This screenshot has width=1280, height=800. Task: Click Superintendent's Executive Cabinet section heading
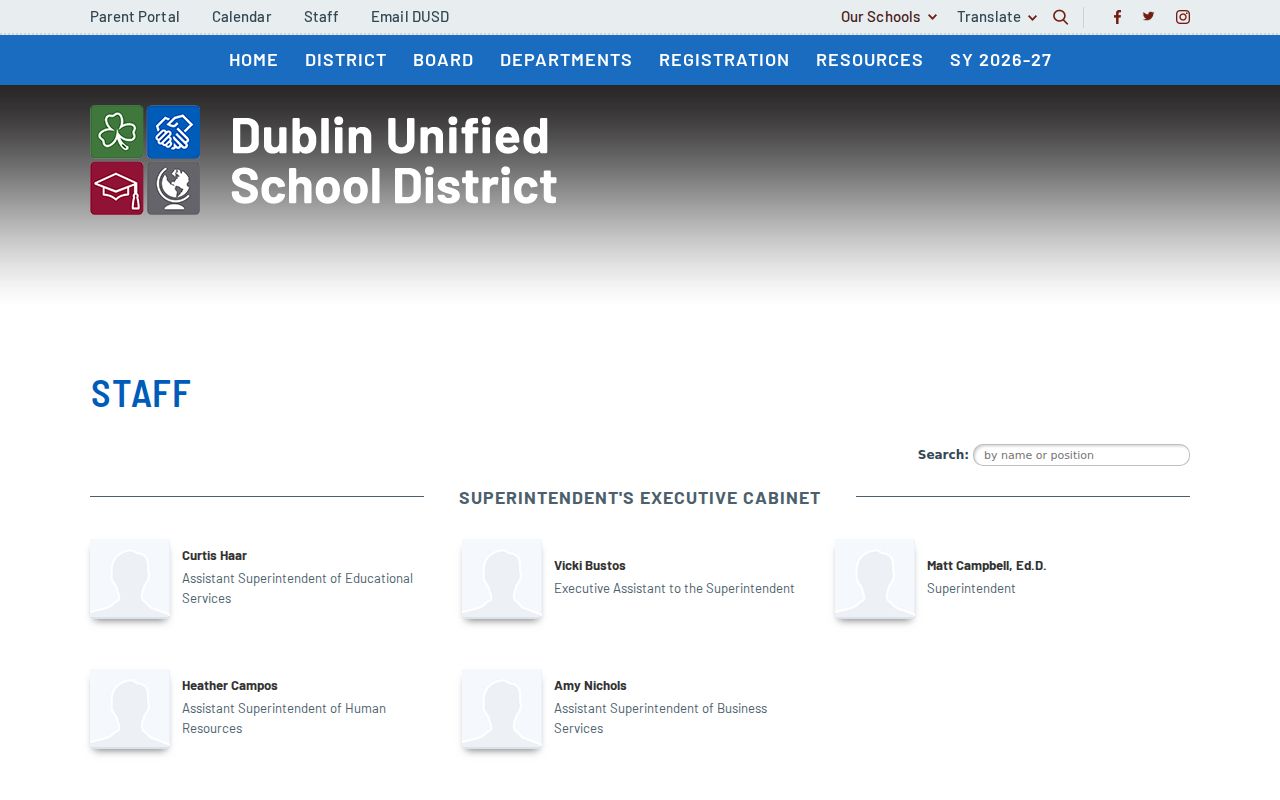640,498
